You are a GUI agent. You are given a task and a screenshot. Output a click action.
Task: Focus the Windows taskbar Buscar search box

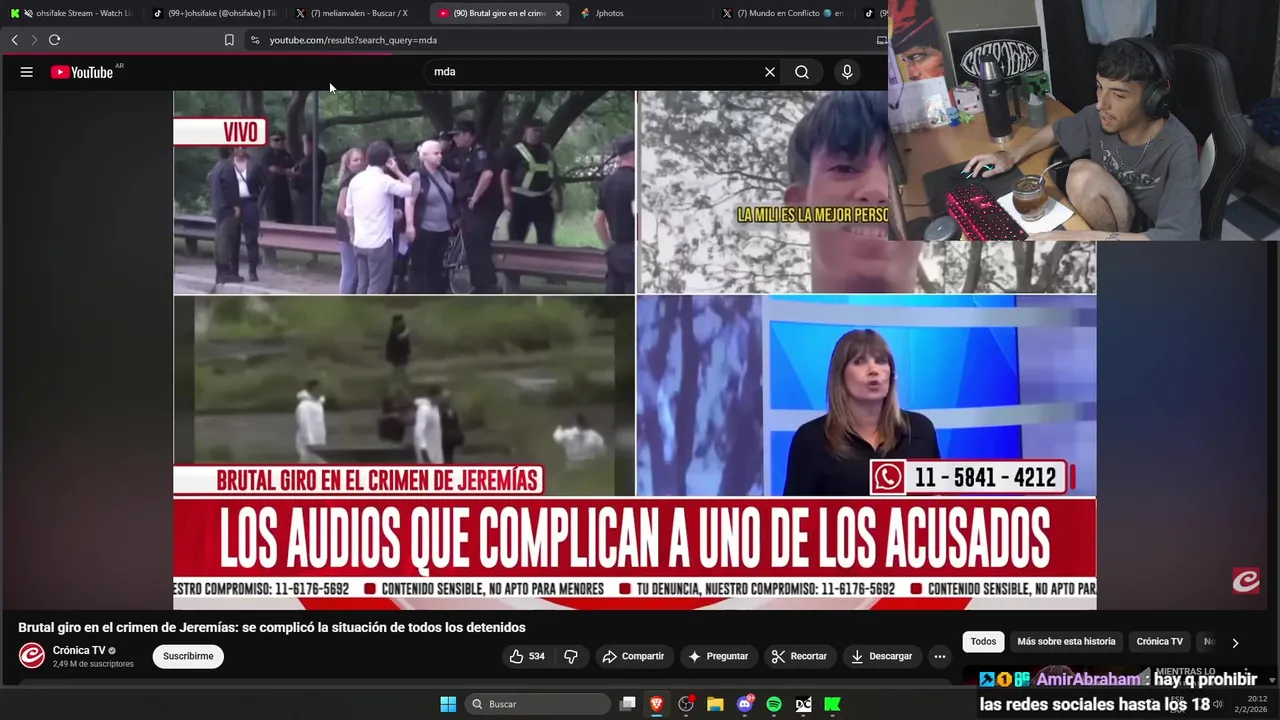[x=538, y=704]
